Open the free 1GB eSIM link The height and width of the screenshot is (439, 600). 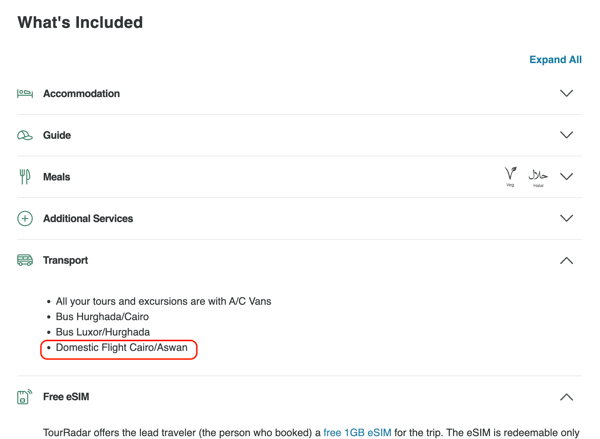coord(357,432)
